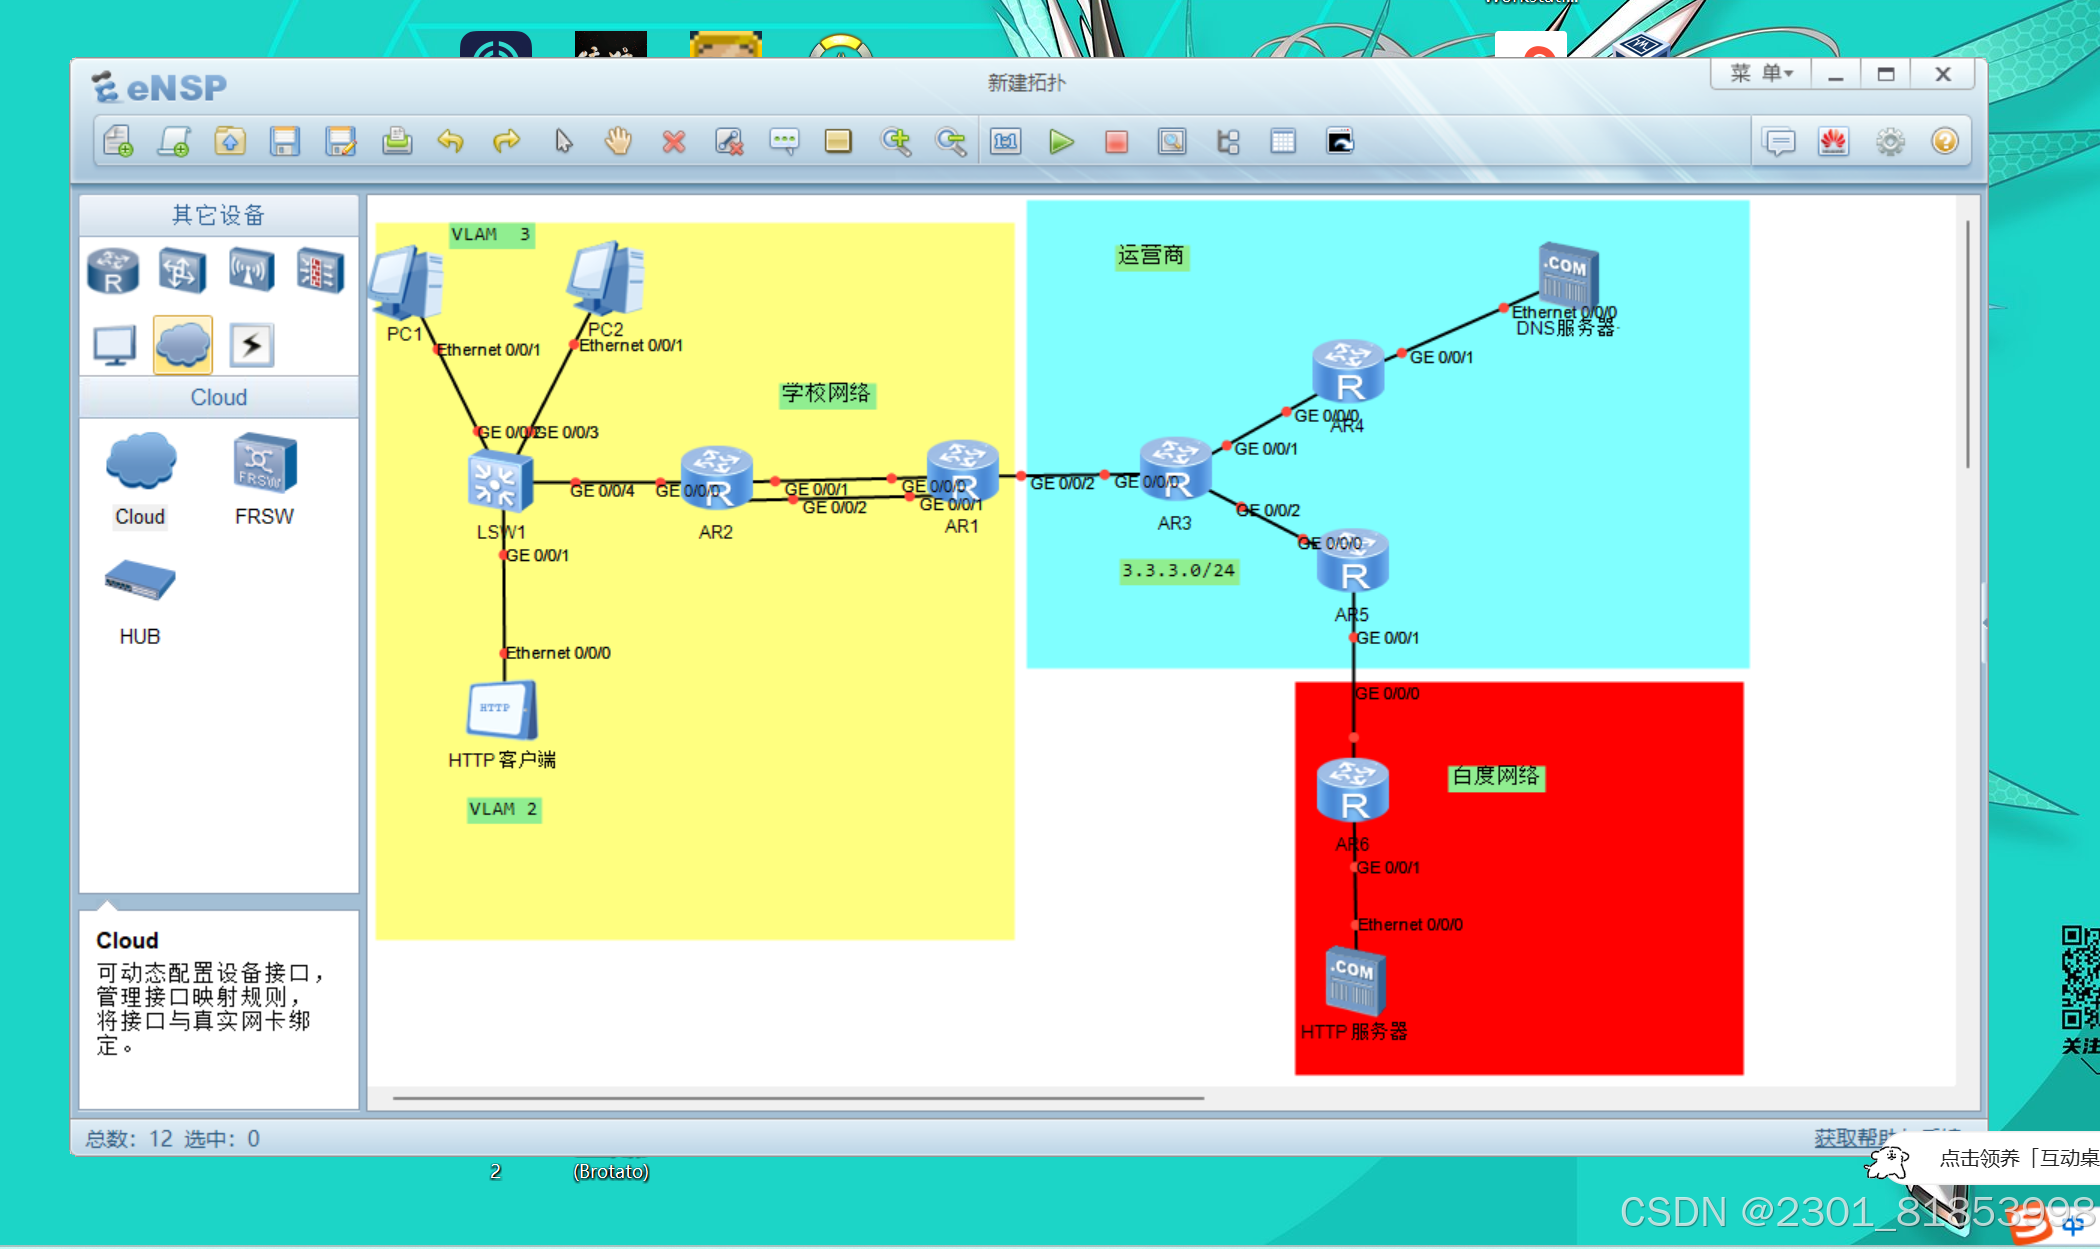
Task: Click the text note bubble tool
Action: click(x=784, y=142)
